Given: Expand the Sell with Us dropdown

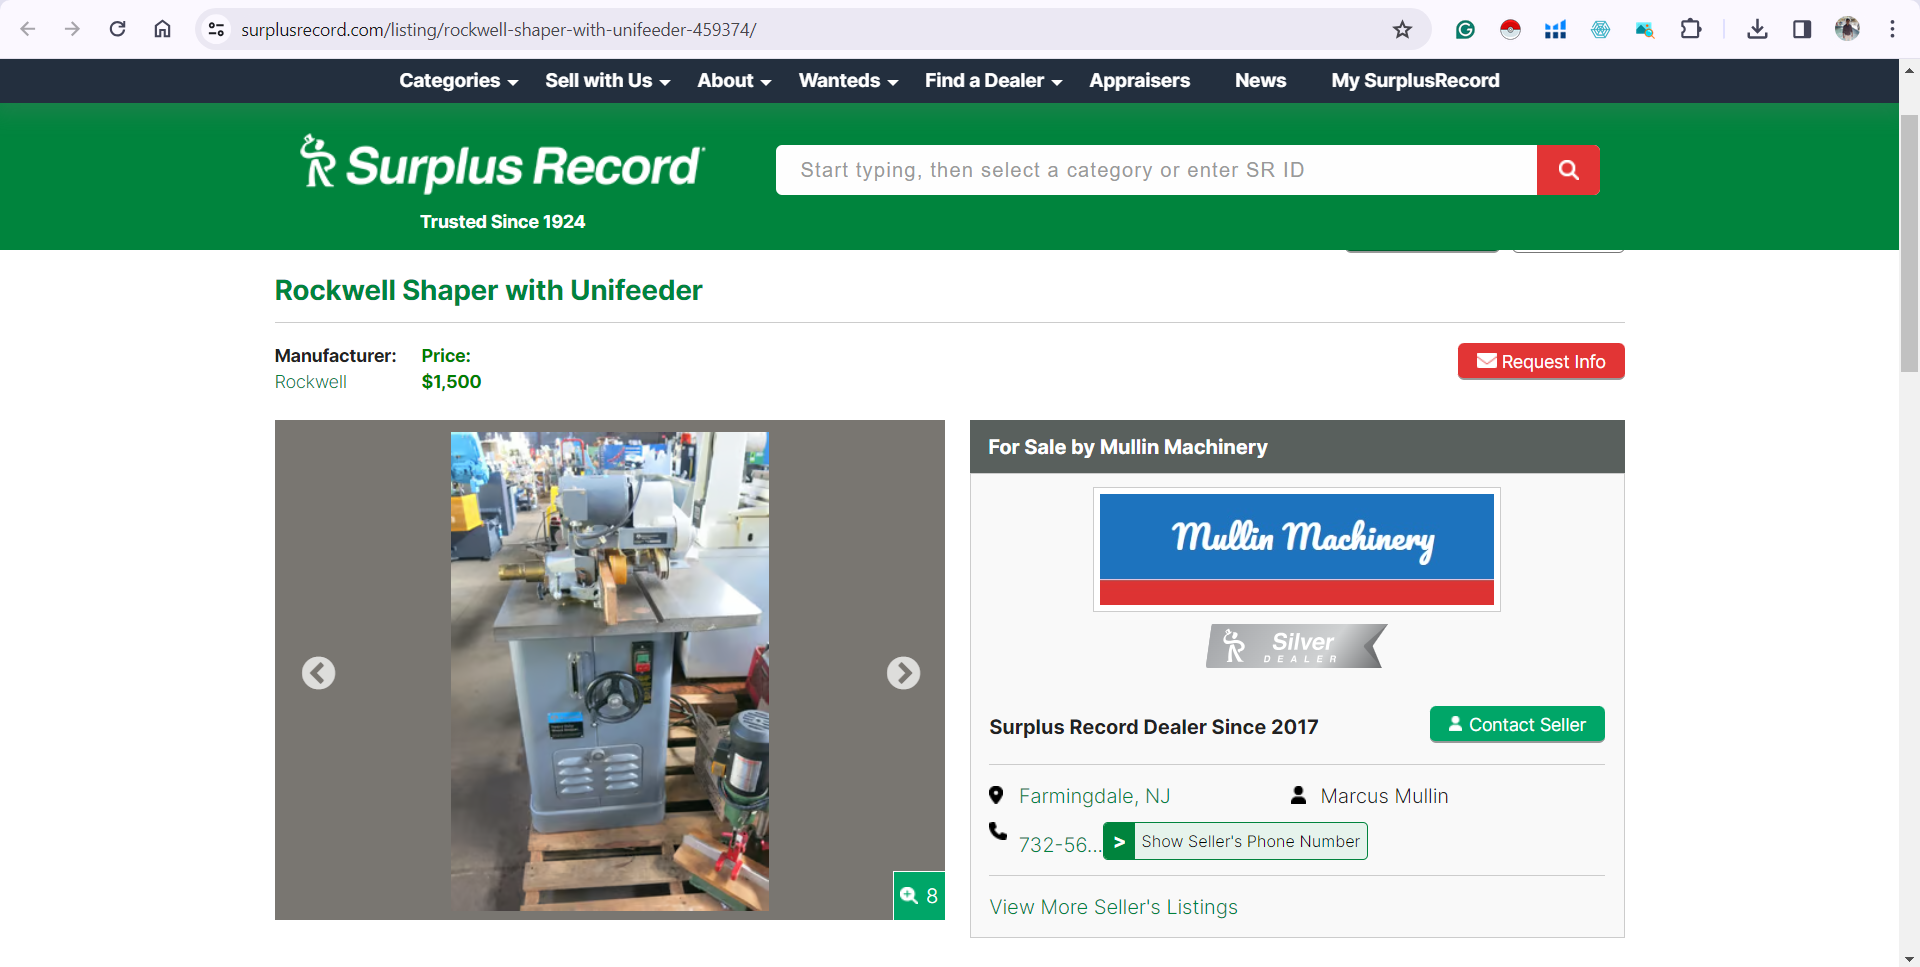Looking at the screenshot, I should 607,81.
